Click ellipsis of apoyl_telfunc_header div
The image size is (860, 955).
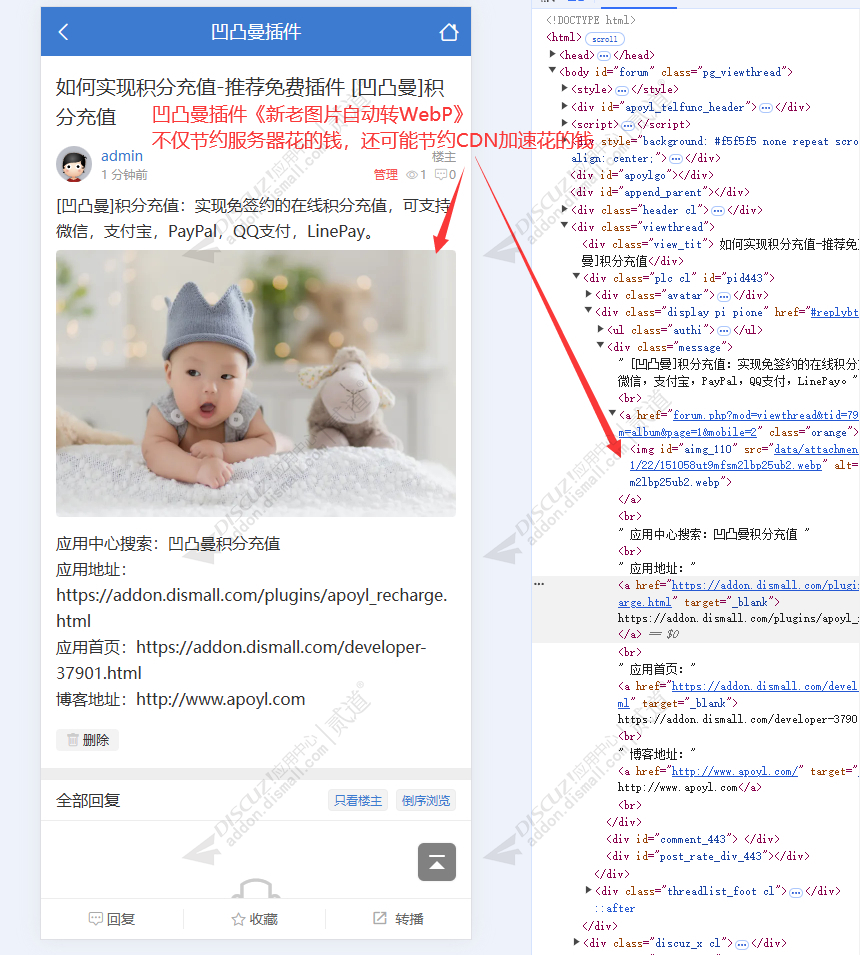766,108
